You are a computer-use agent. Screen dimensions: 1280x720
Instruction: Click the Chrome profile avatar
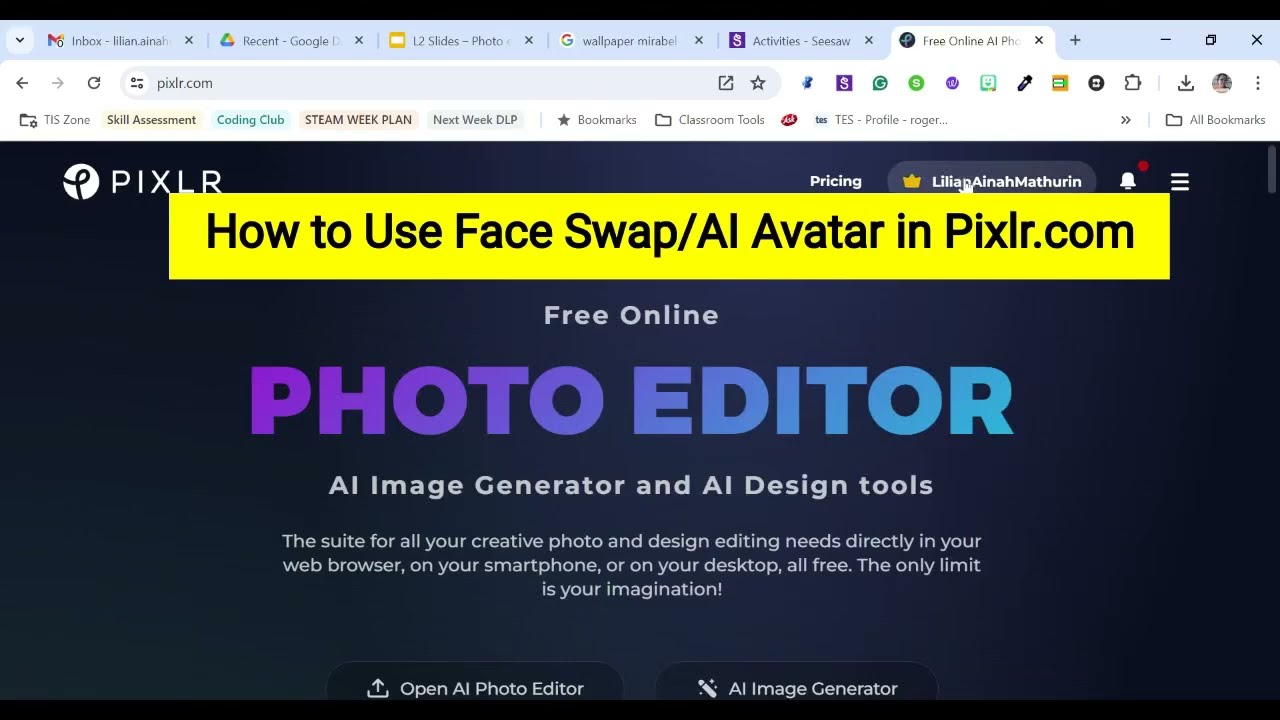1222,83
